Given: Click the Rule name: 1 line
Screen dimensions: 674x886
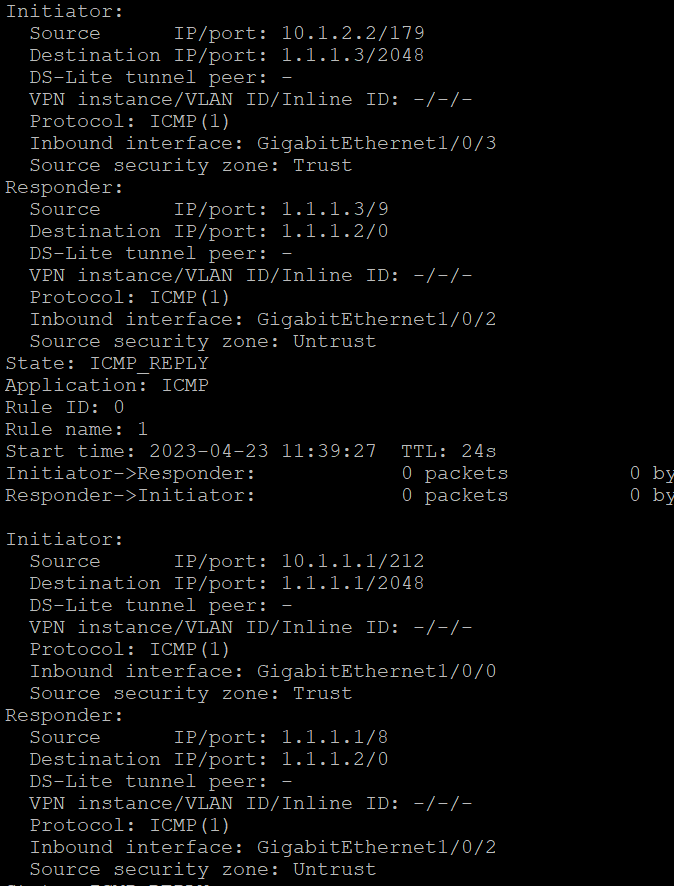Looking at the screenshot, I should pos(77,429).
